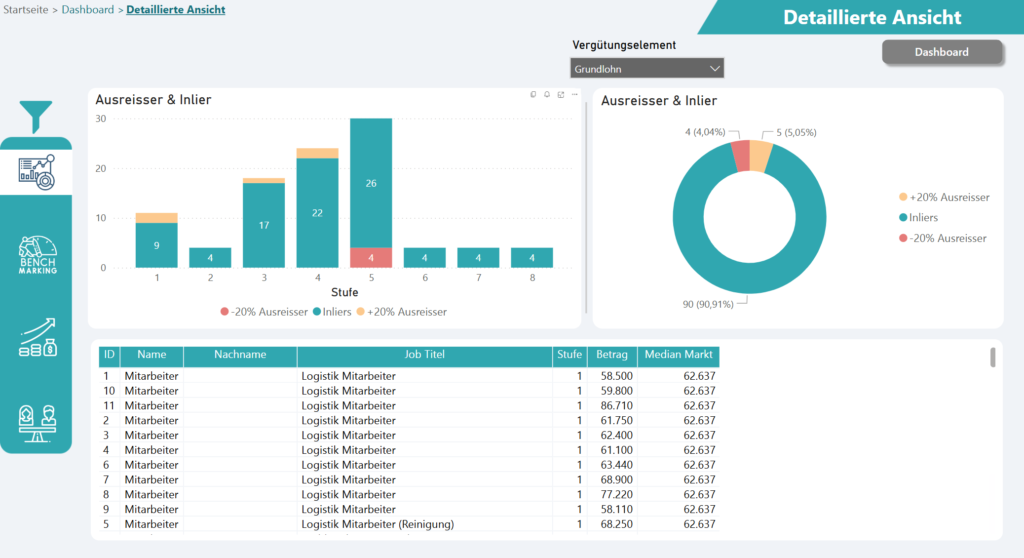Image resolution: width=1024 pixels, height=558 pixels.
Task: Sort table by the Betrag column header
Action: [x=612, y=354]
